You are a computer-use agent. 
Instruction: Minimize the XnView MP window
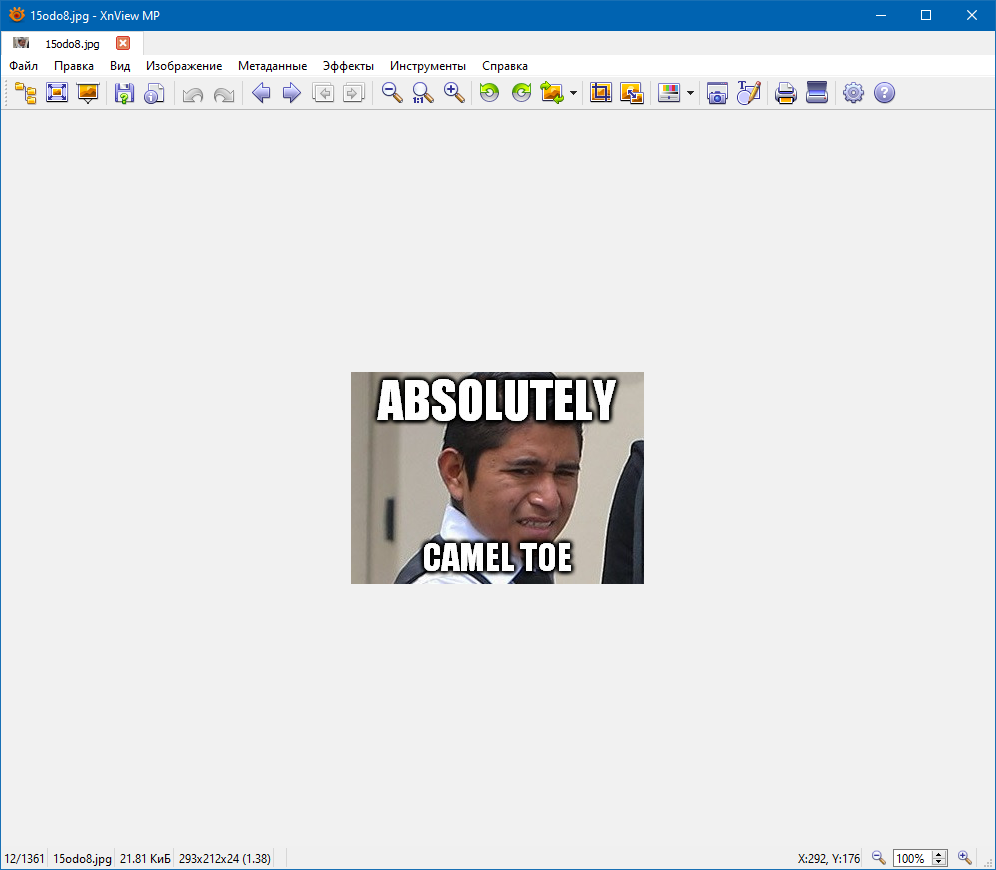pyautogui.click(x=880, y=15)
